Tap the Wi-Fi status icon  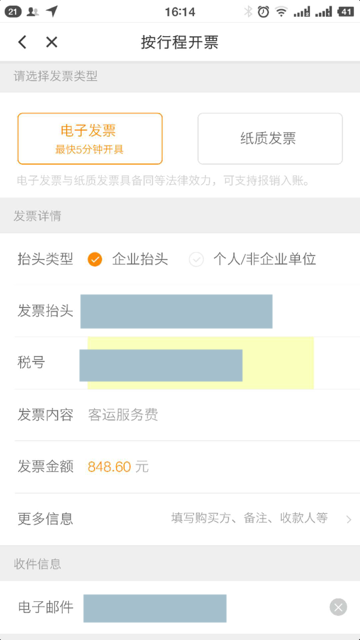coord(281,12)
